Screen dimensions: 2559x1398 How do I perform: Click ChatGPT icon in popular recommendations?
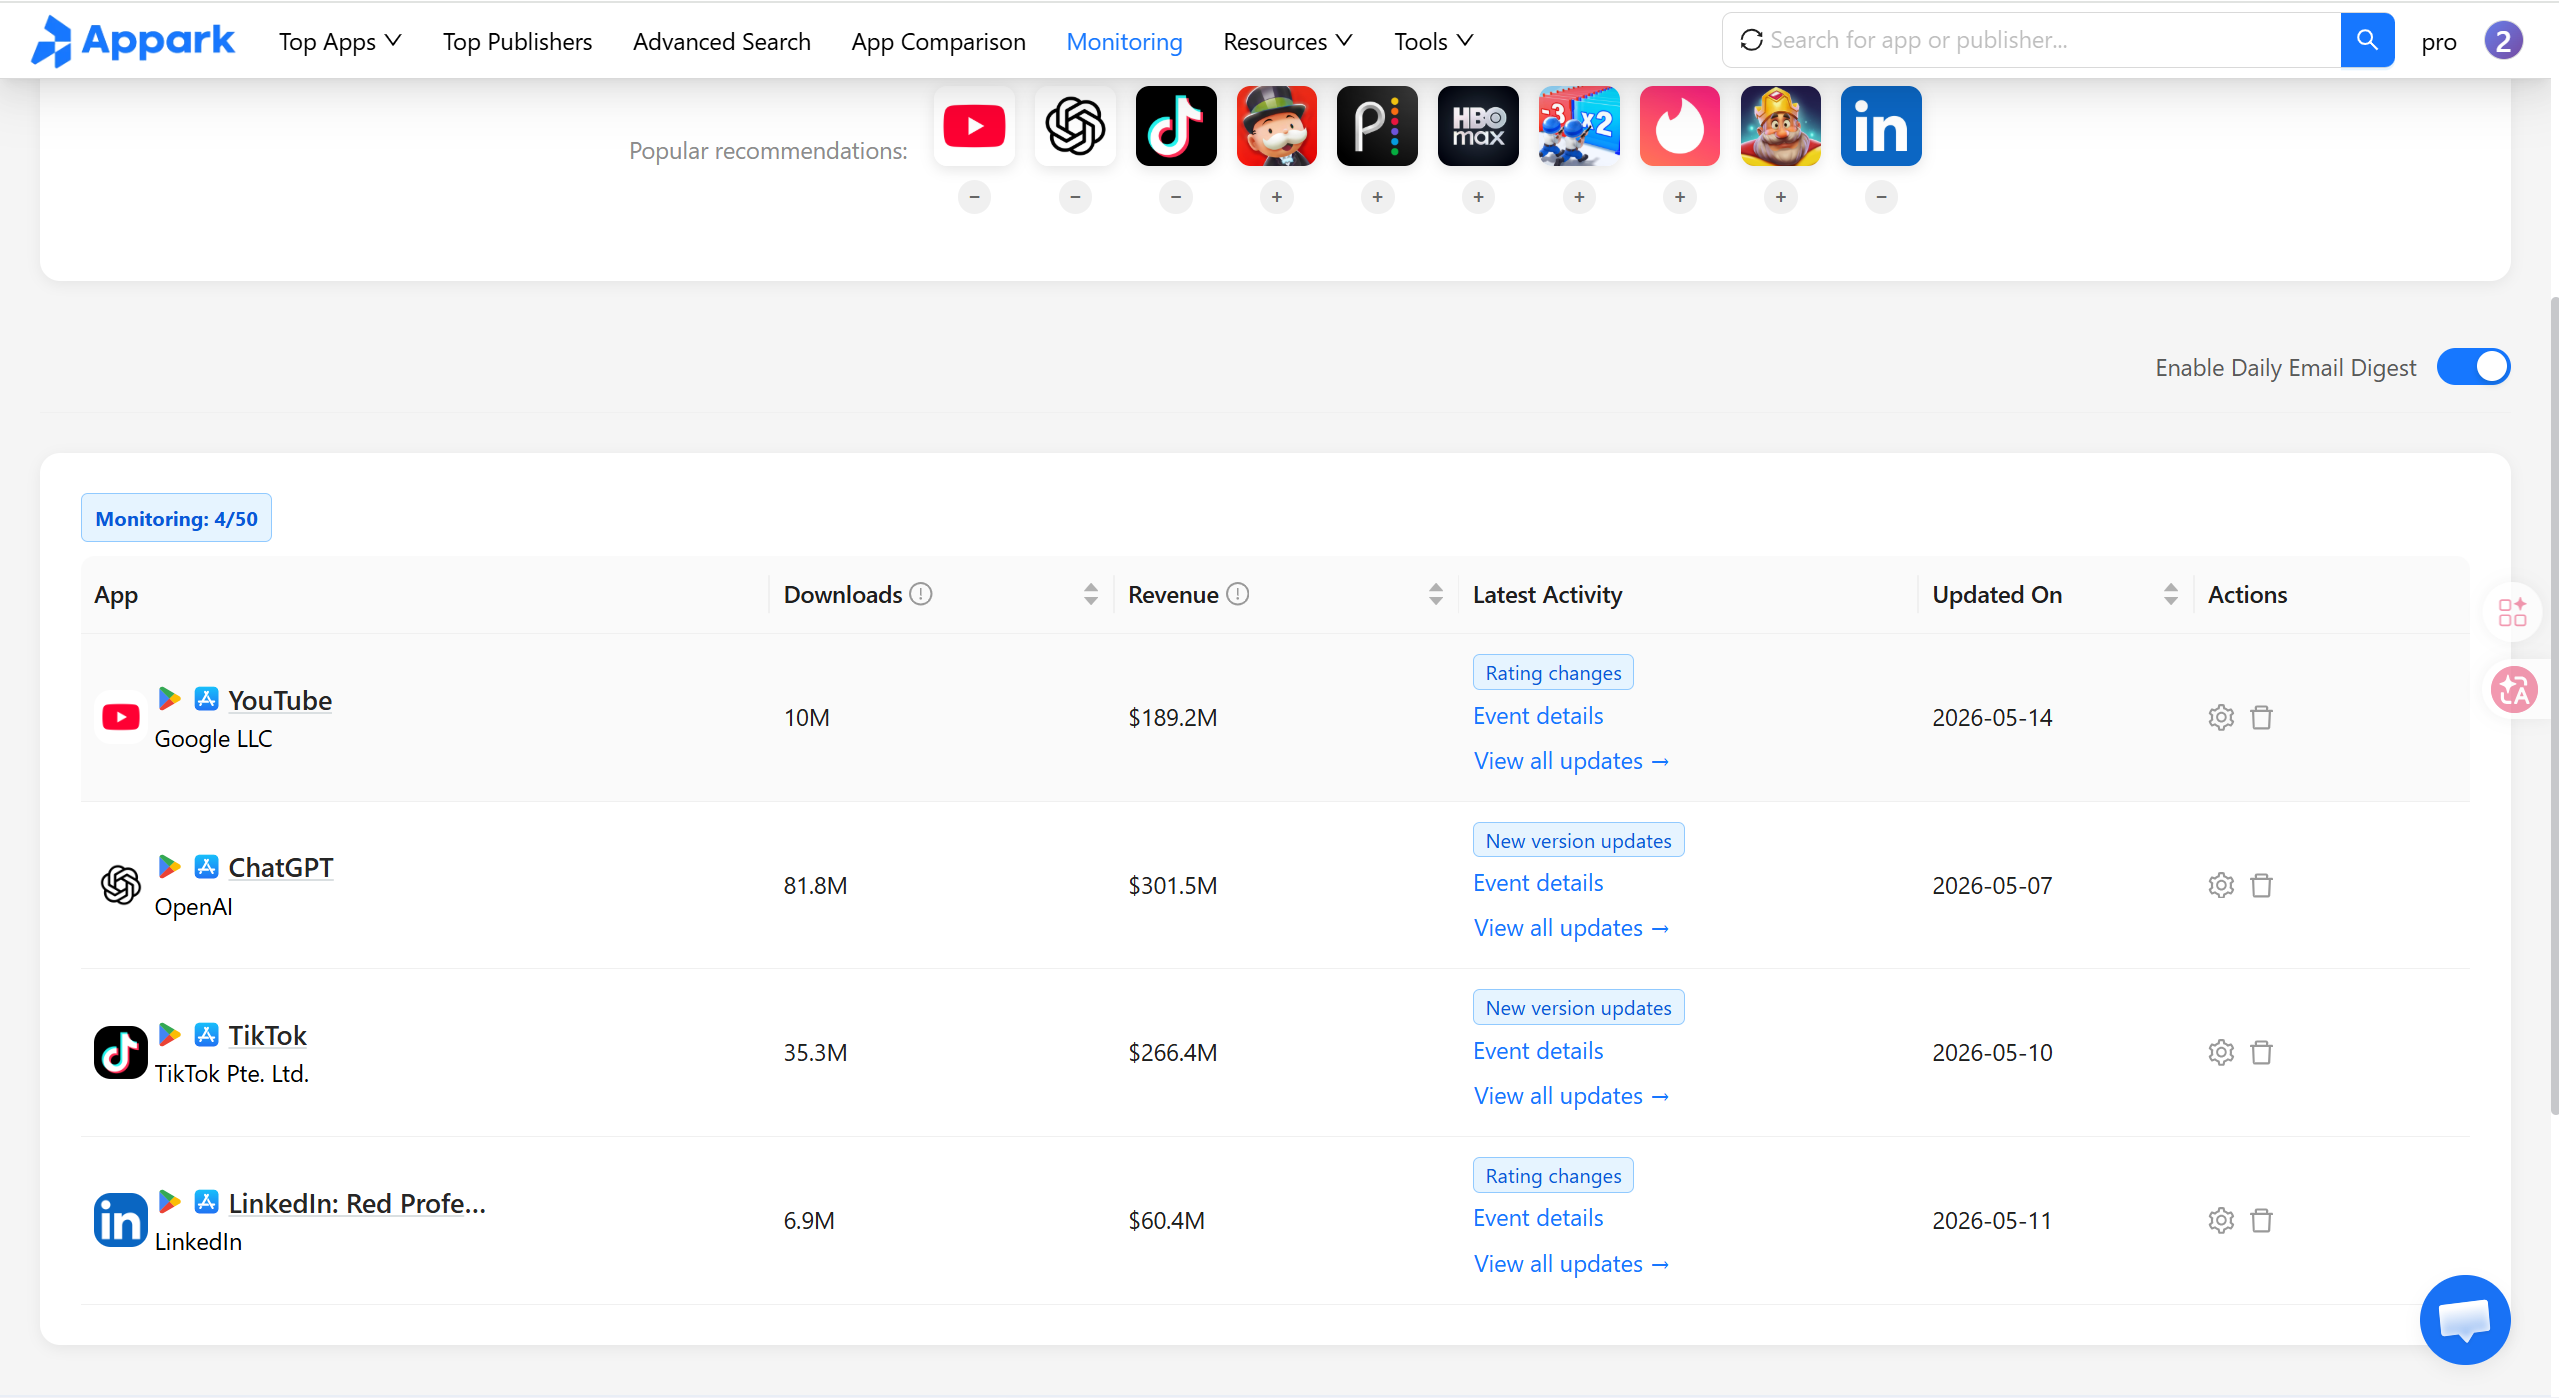click(1075, 126)
